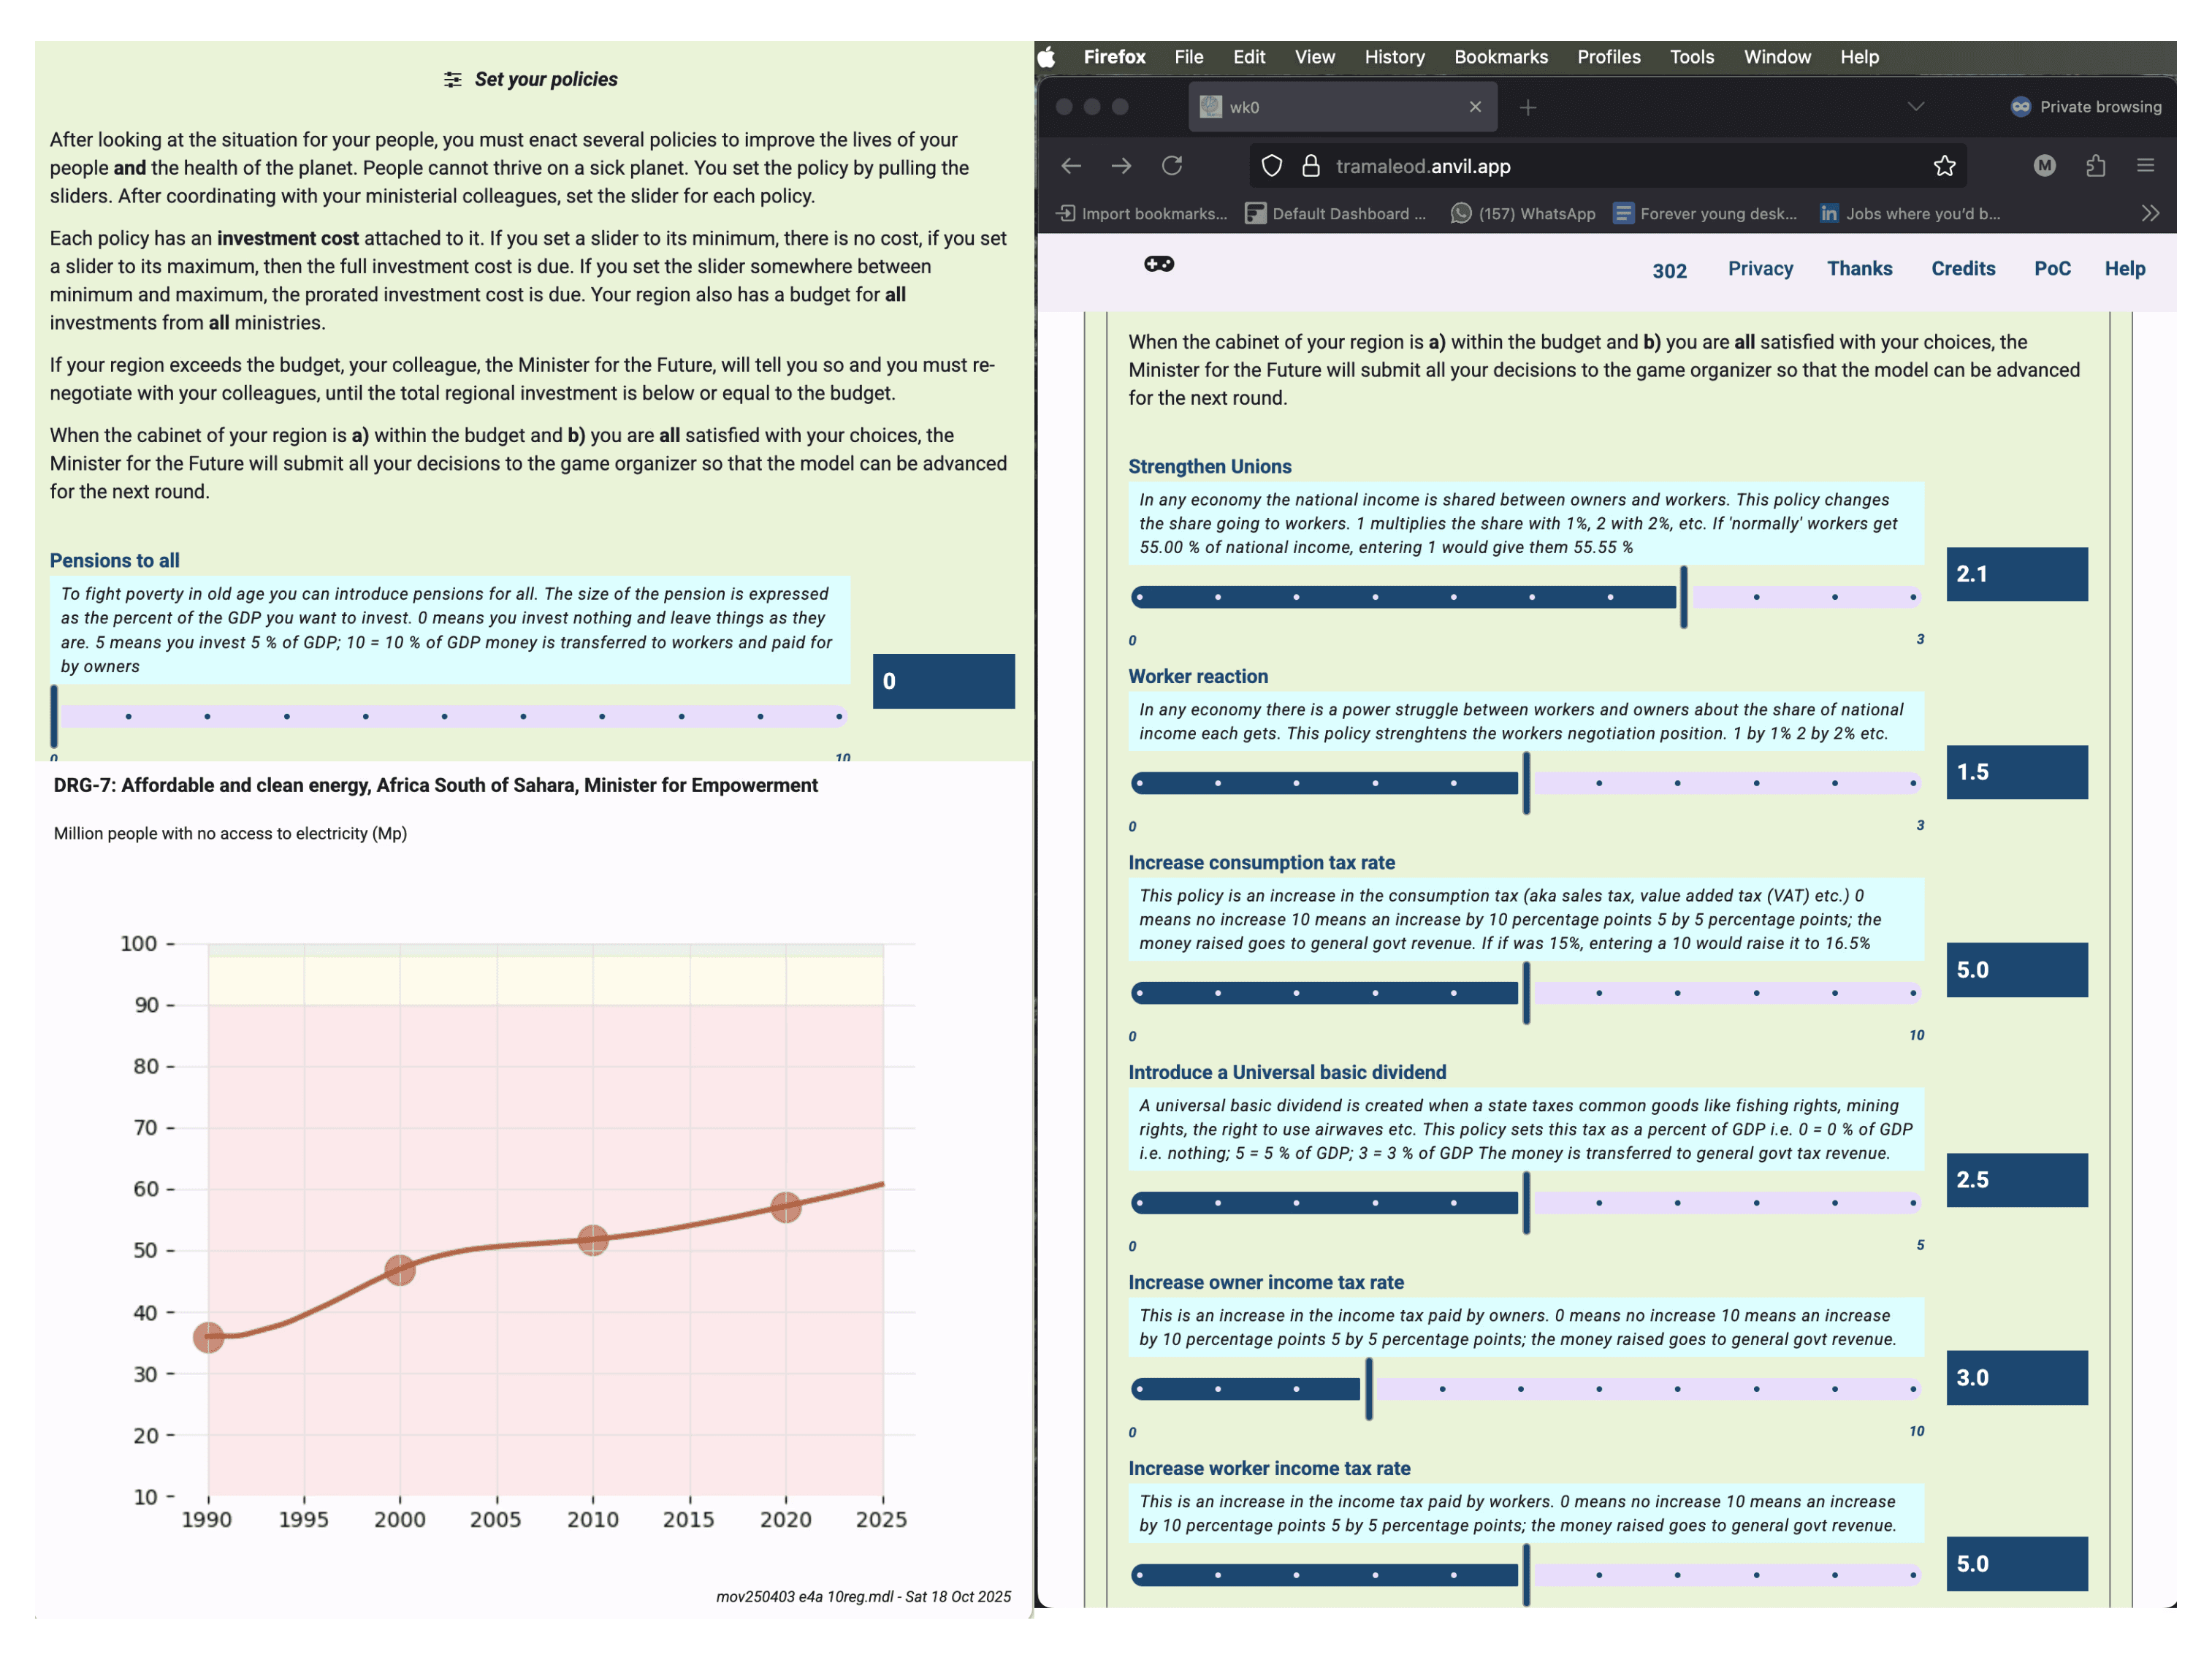
Task: Click the Private browsing mask indicator
Action: click(2086, 107)
